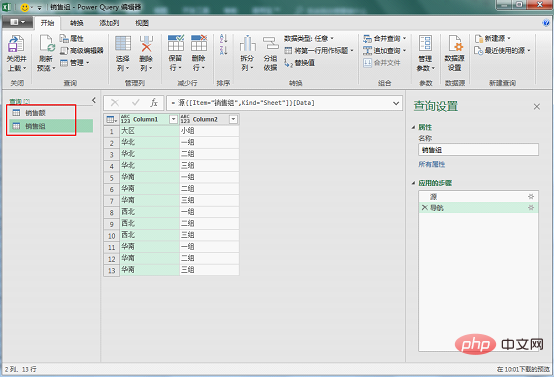Open the Append Queries (追加查询) dropdown
The width and height of the screenshot is (554, 377).
(385, 51)
